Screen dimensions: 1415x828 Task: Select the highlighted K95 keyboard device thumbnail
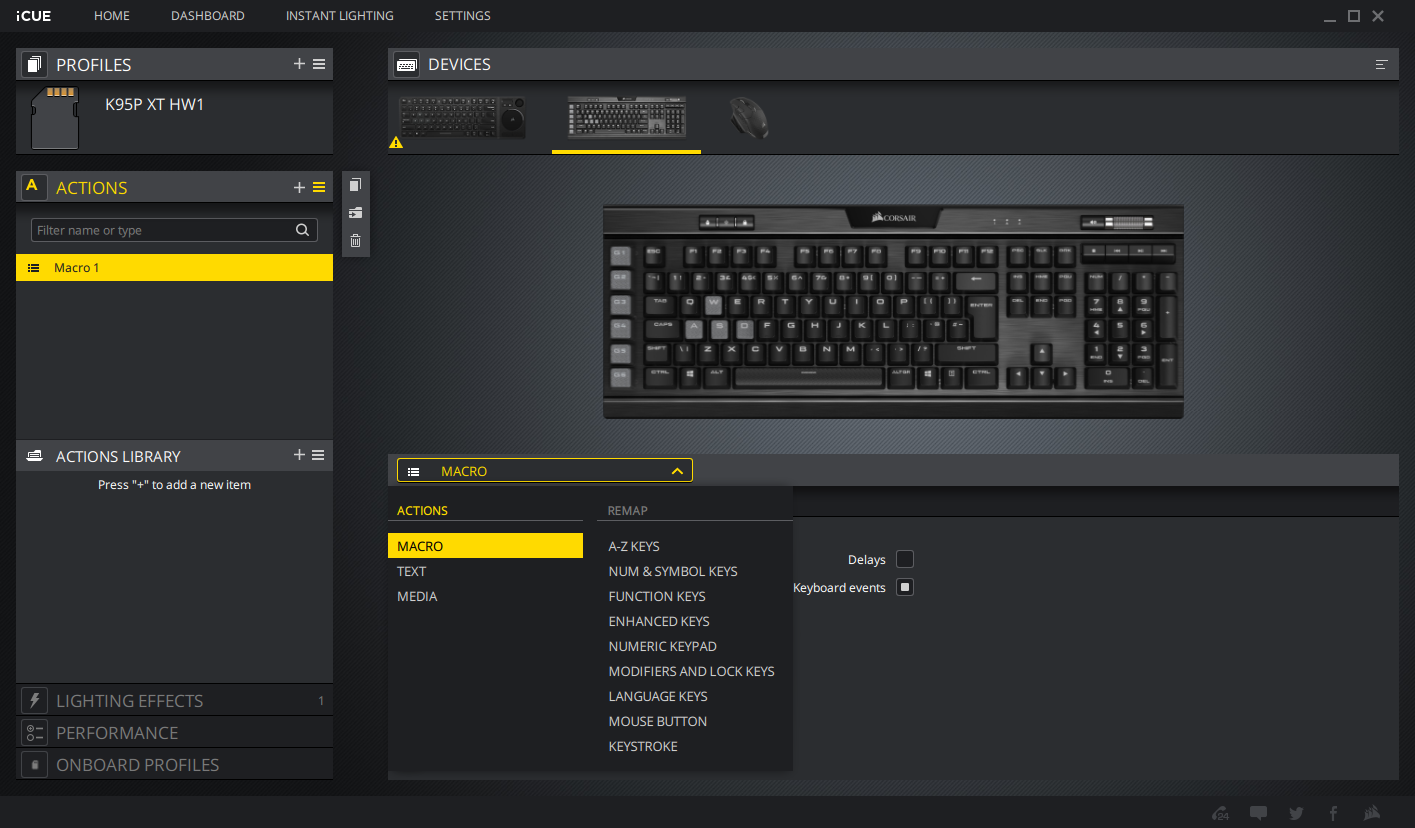click(x=626, y=118)
